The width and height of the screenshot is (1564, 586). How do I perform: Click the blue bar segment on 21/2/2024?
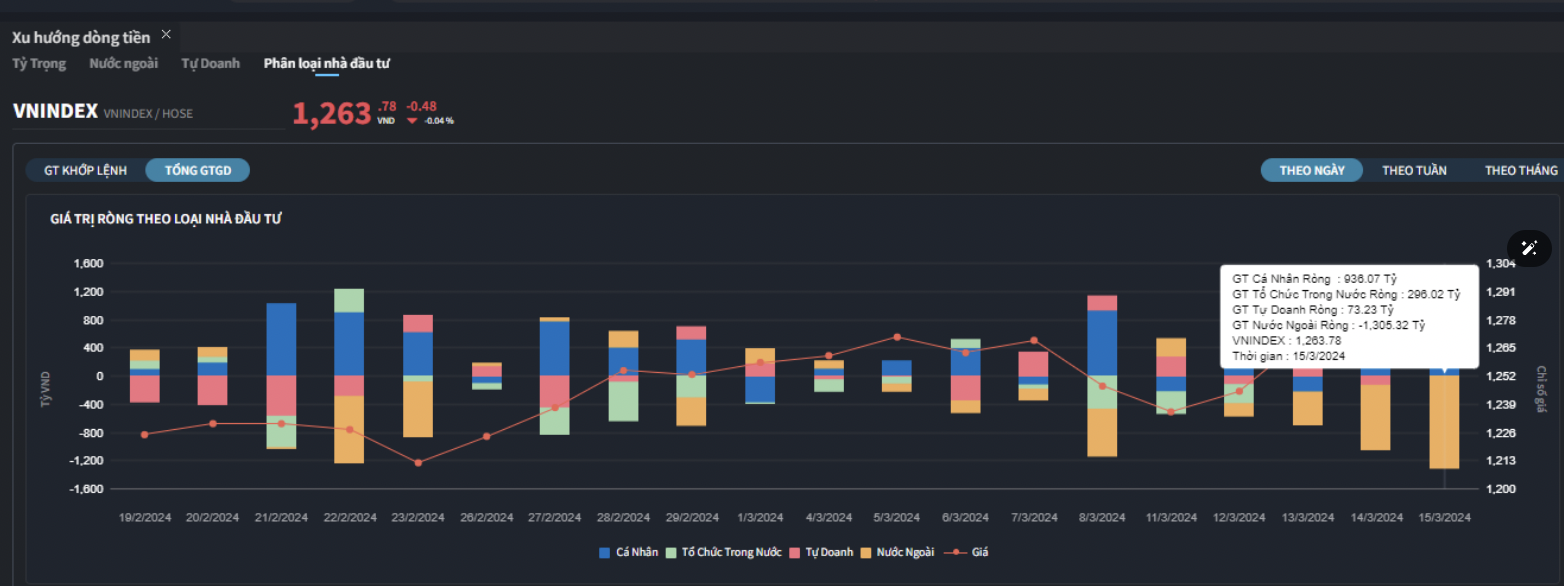tap(281, 339)
